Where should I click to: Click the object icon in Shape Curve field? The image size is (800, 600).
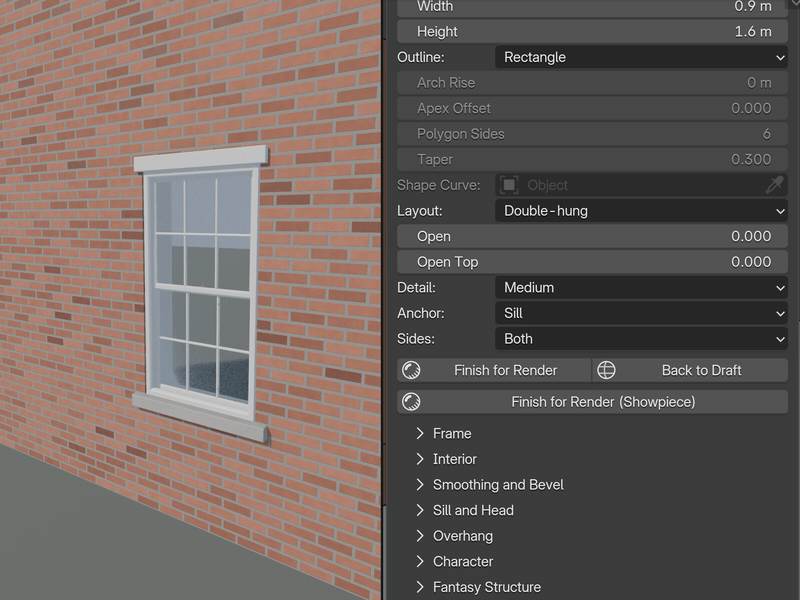tap(509, 185)
